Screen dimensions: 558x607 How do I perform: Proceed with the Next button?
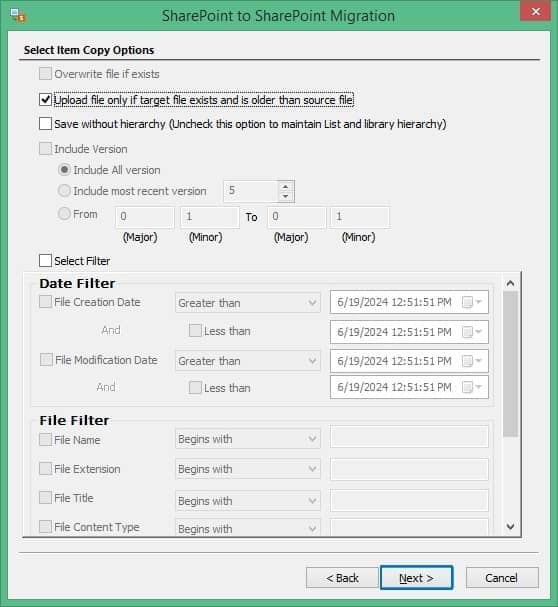416,578
